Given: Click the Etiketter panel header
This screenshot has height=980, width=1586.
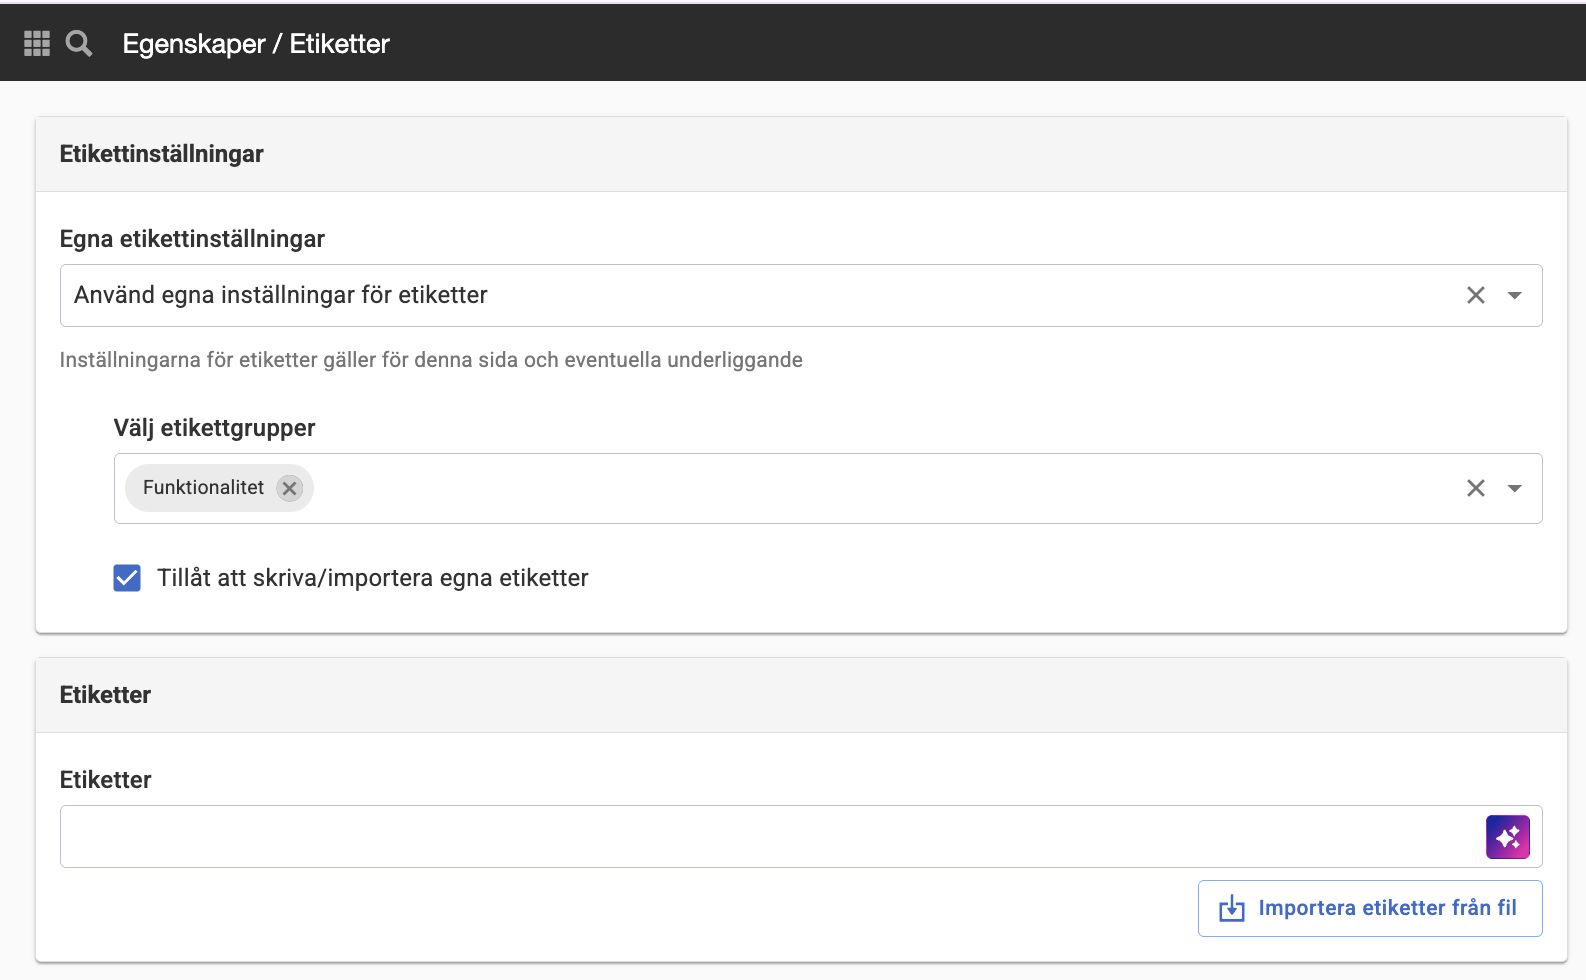Looking at the screenshot, I should (x=801, y=695).
